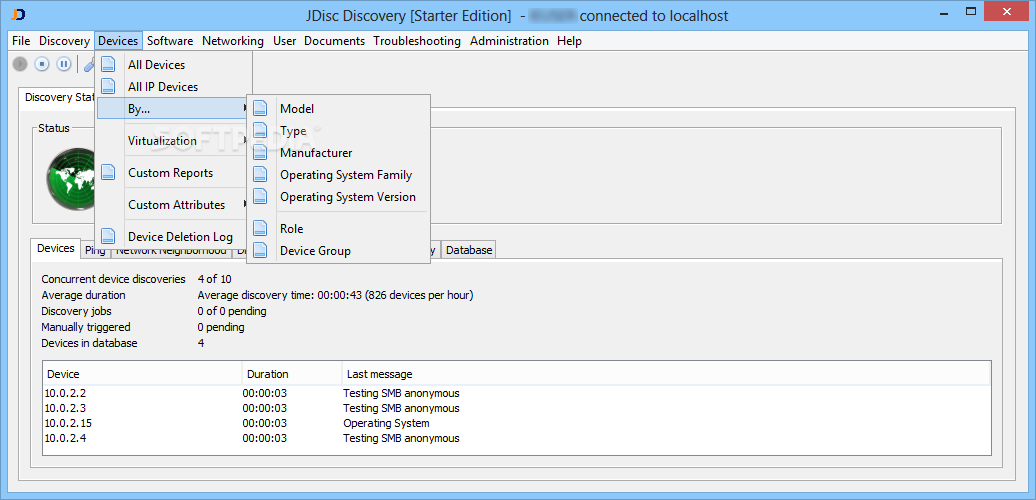Select the 10.0.2.2 device row
Viewport: 1036px width, 500px height.
point(517,393)
